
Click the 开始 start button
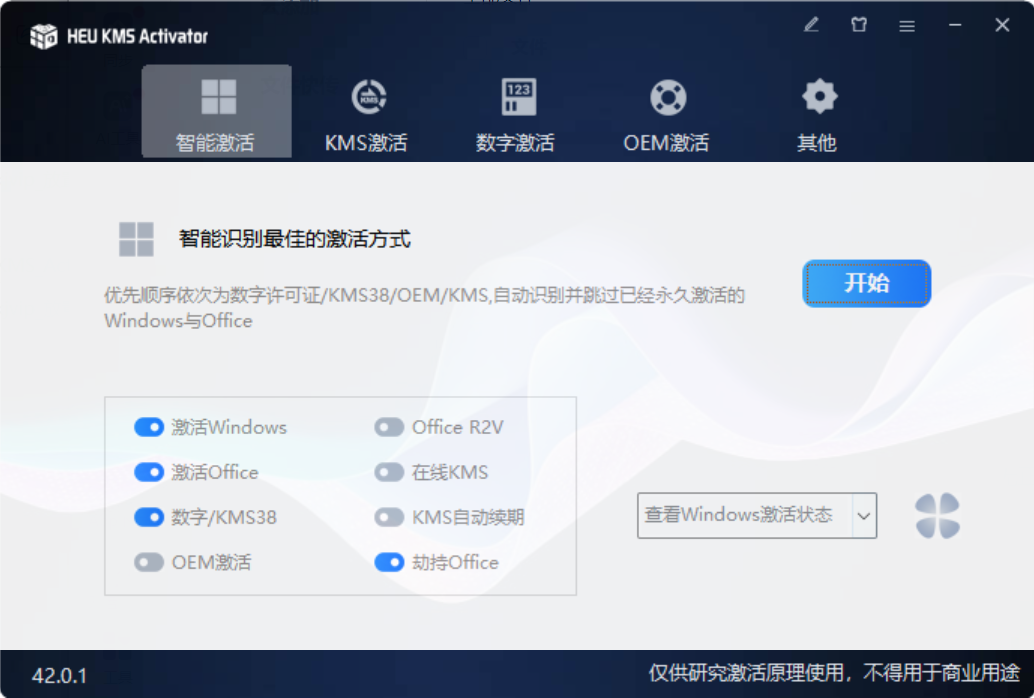pos(864,283)
